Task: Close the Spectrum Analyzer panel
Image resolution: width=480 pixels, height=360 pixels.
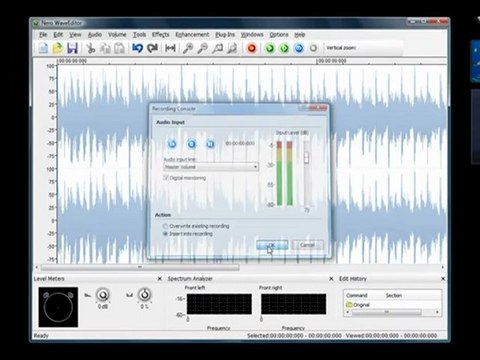Action: pyautogui.click(x=331, y=278)
